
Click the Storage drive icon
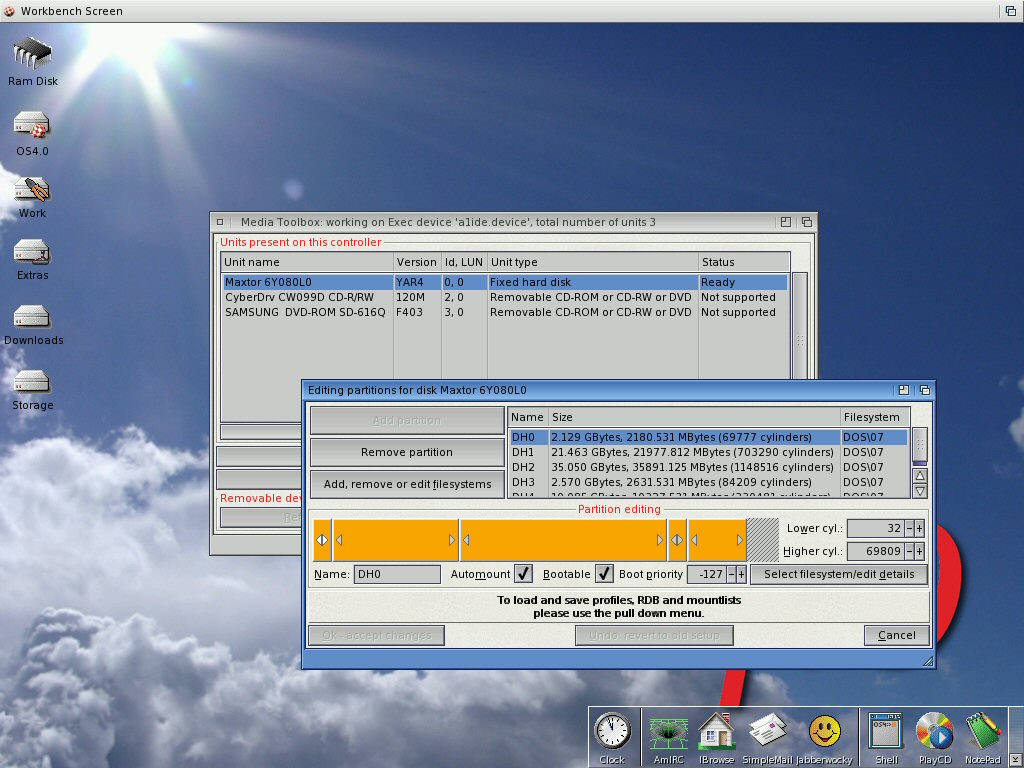(x=32, y=390)
